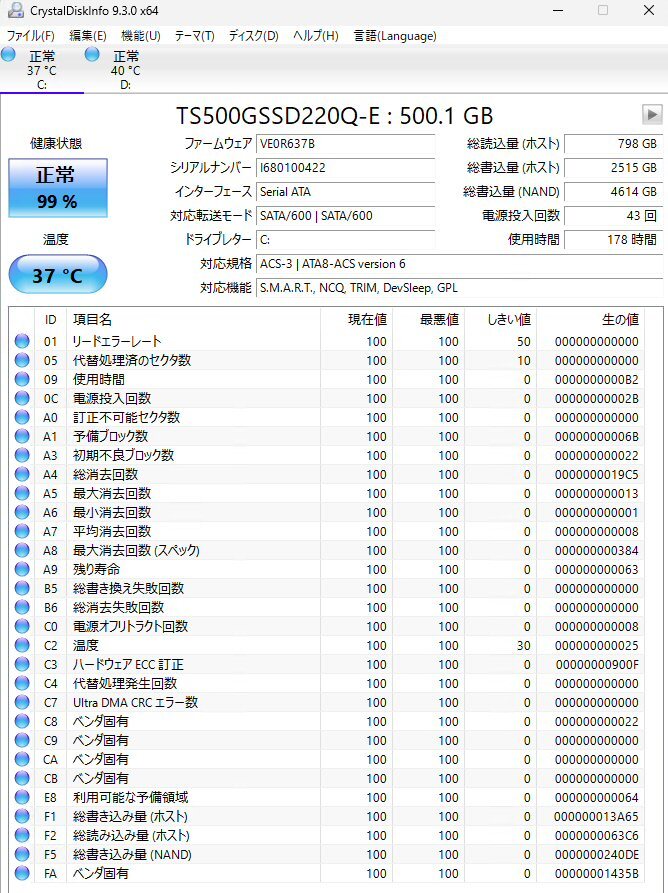This screenshot has width=668, height=893.
Task: Click the status icon for row 01 リードエラーレート
Action: click(22, 341)
